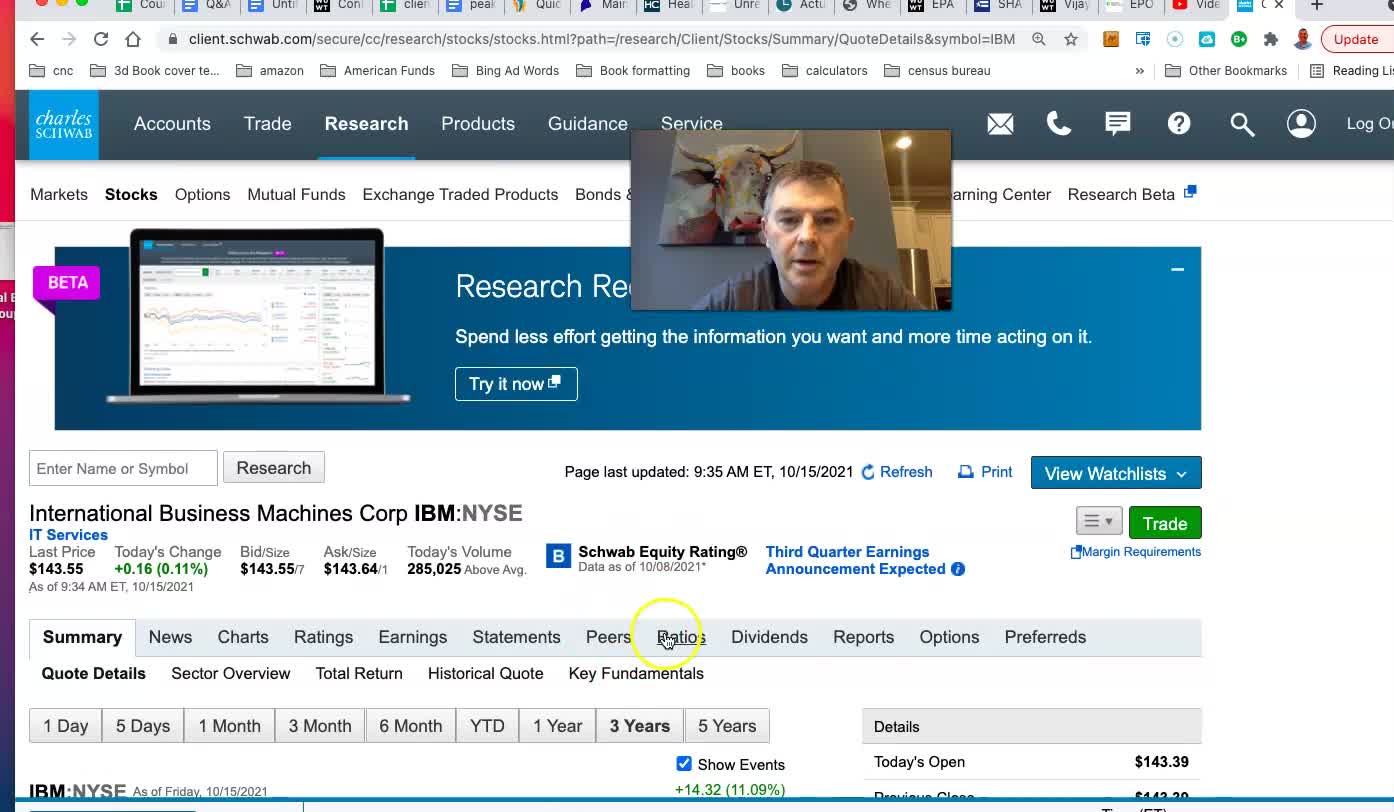Image resolution: width=1394 pixels, height=812 pixels.
Task: Click the Chrome profile avatar
Action: coord(1302,39)
